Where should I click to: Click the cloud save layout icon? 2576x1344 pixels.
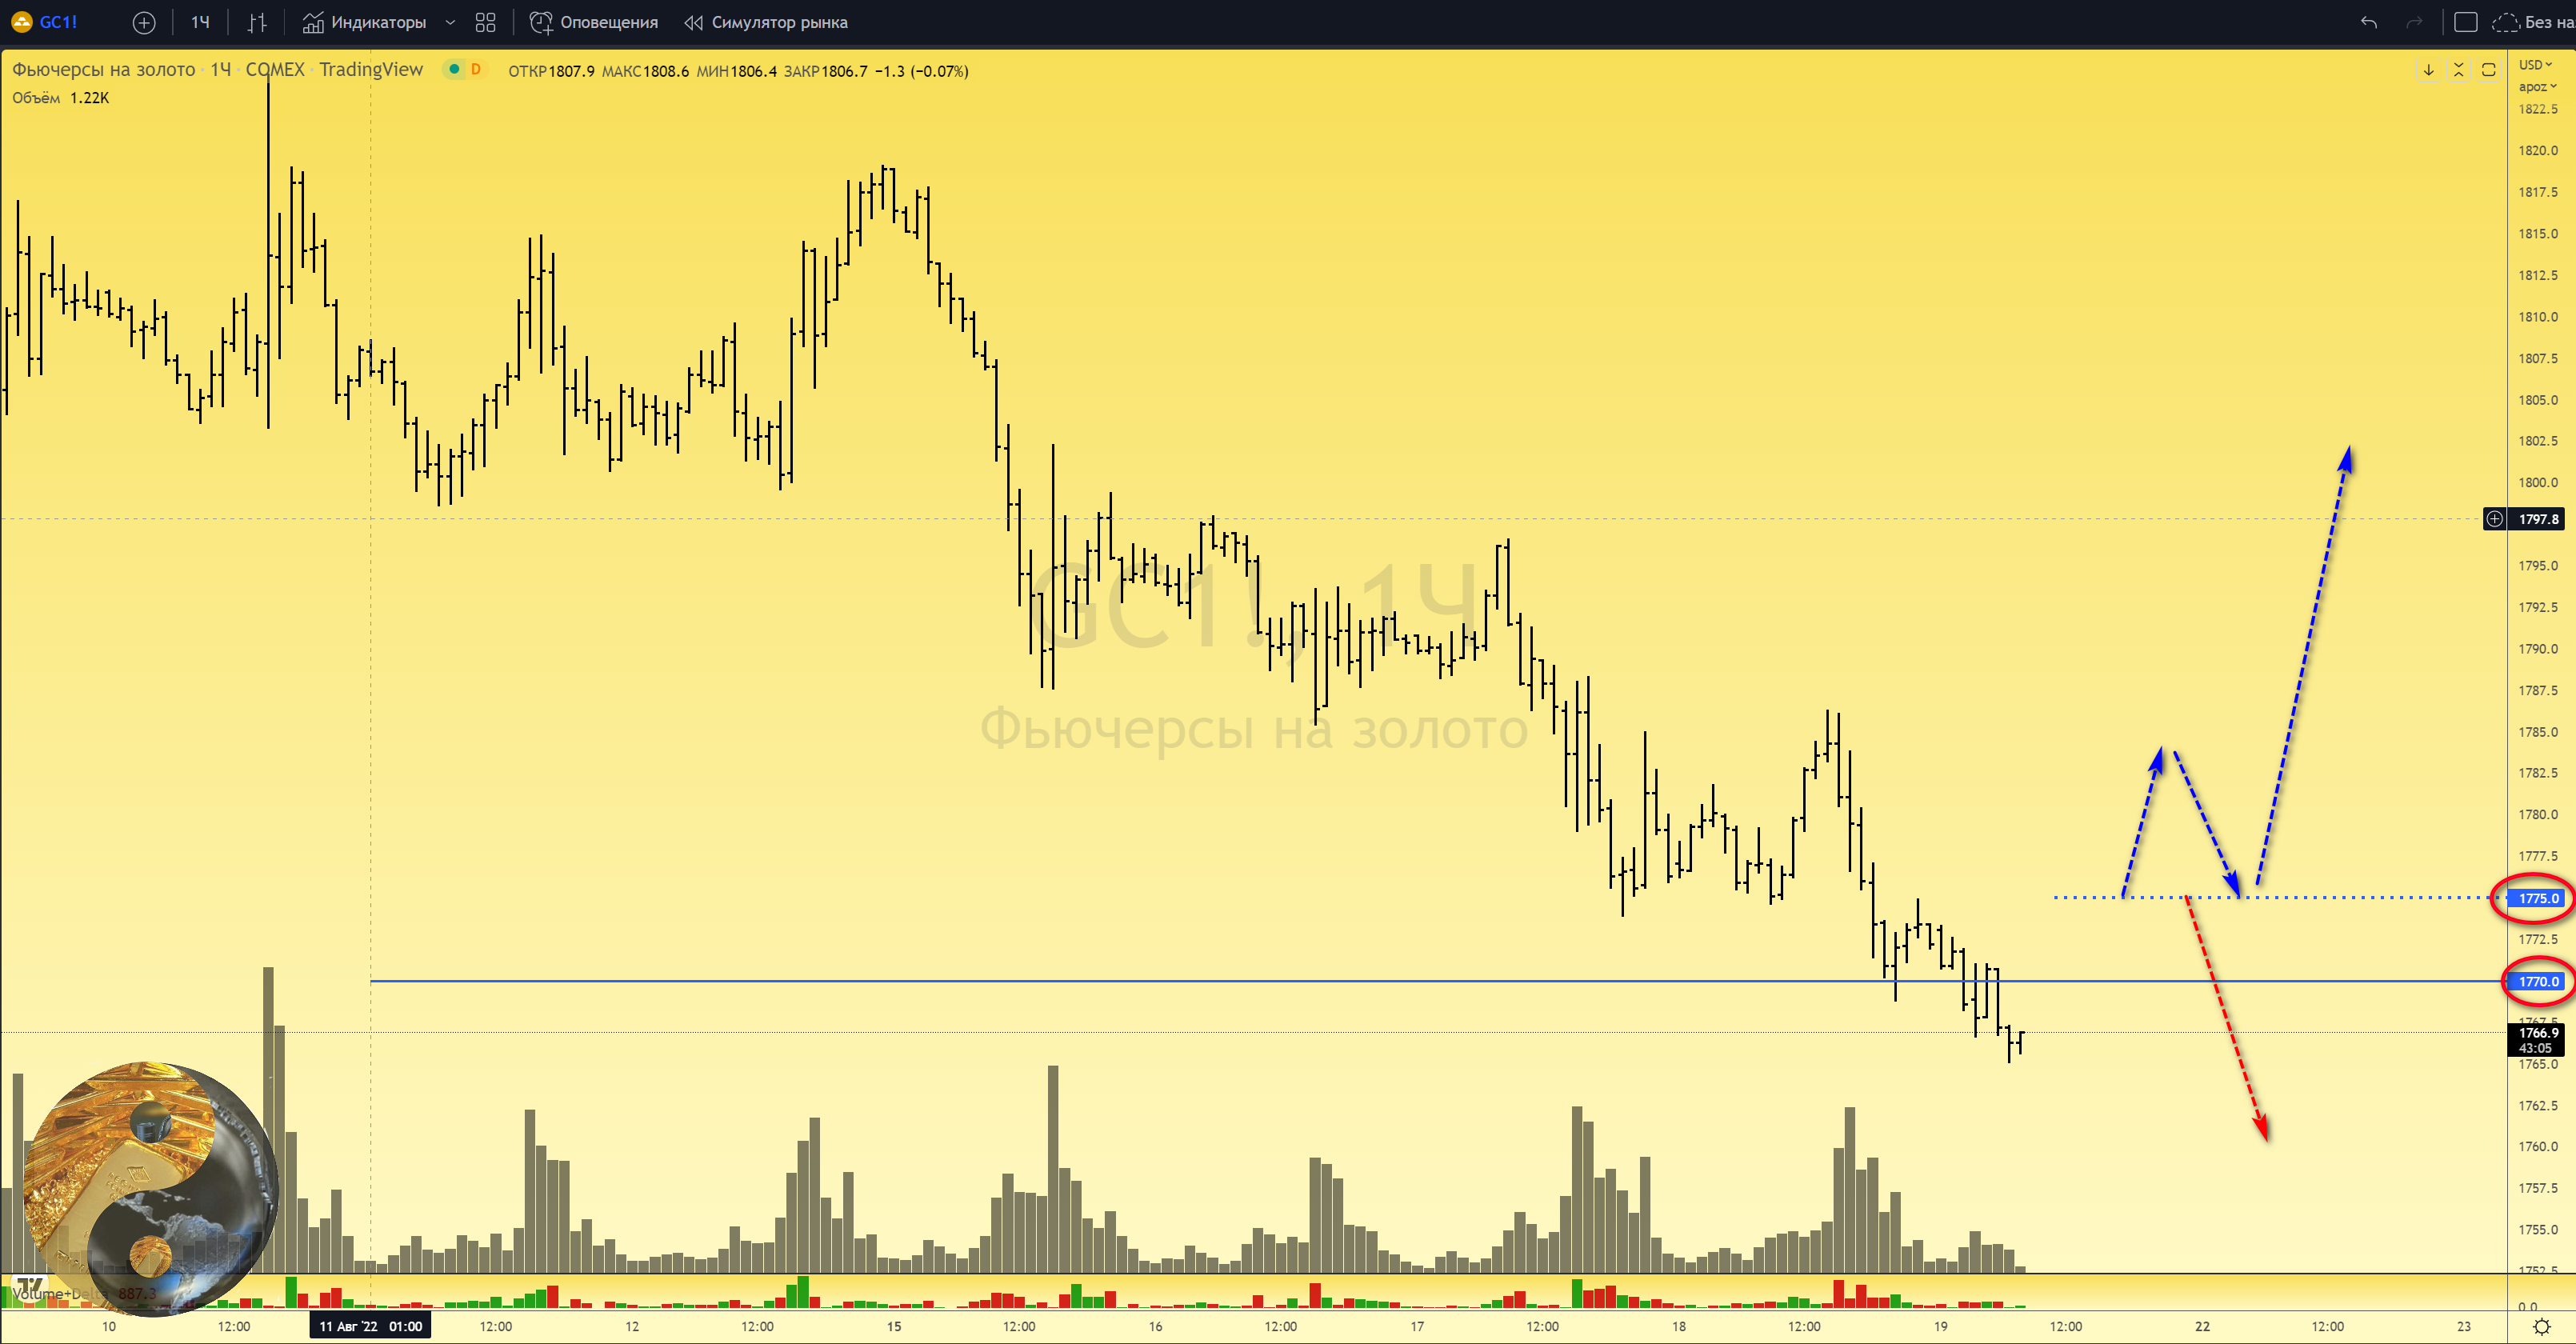point(2506,22)
